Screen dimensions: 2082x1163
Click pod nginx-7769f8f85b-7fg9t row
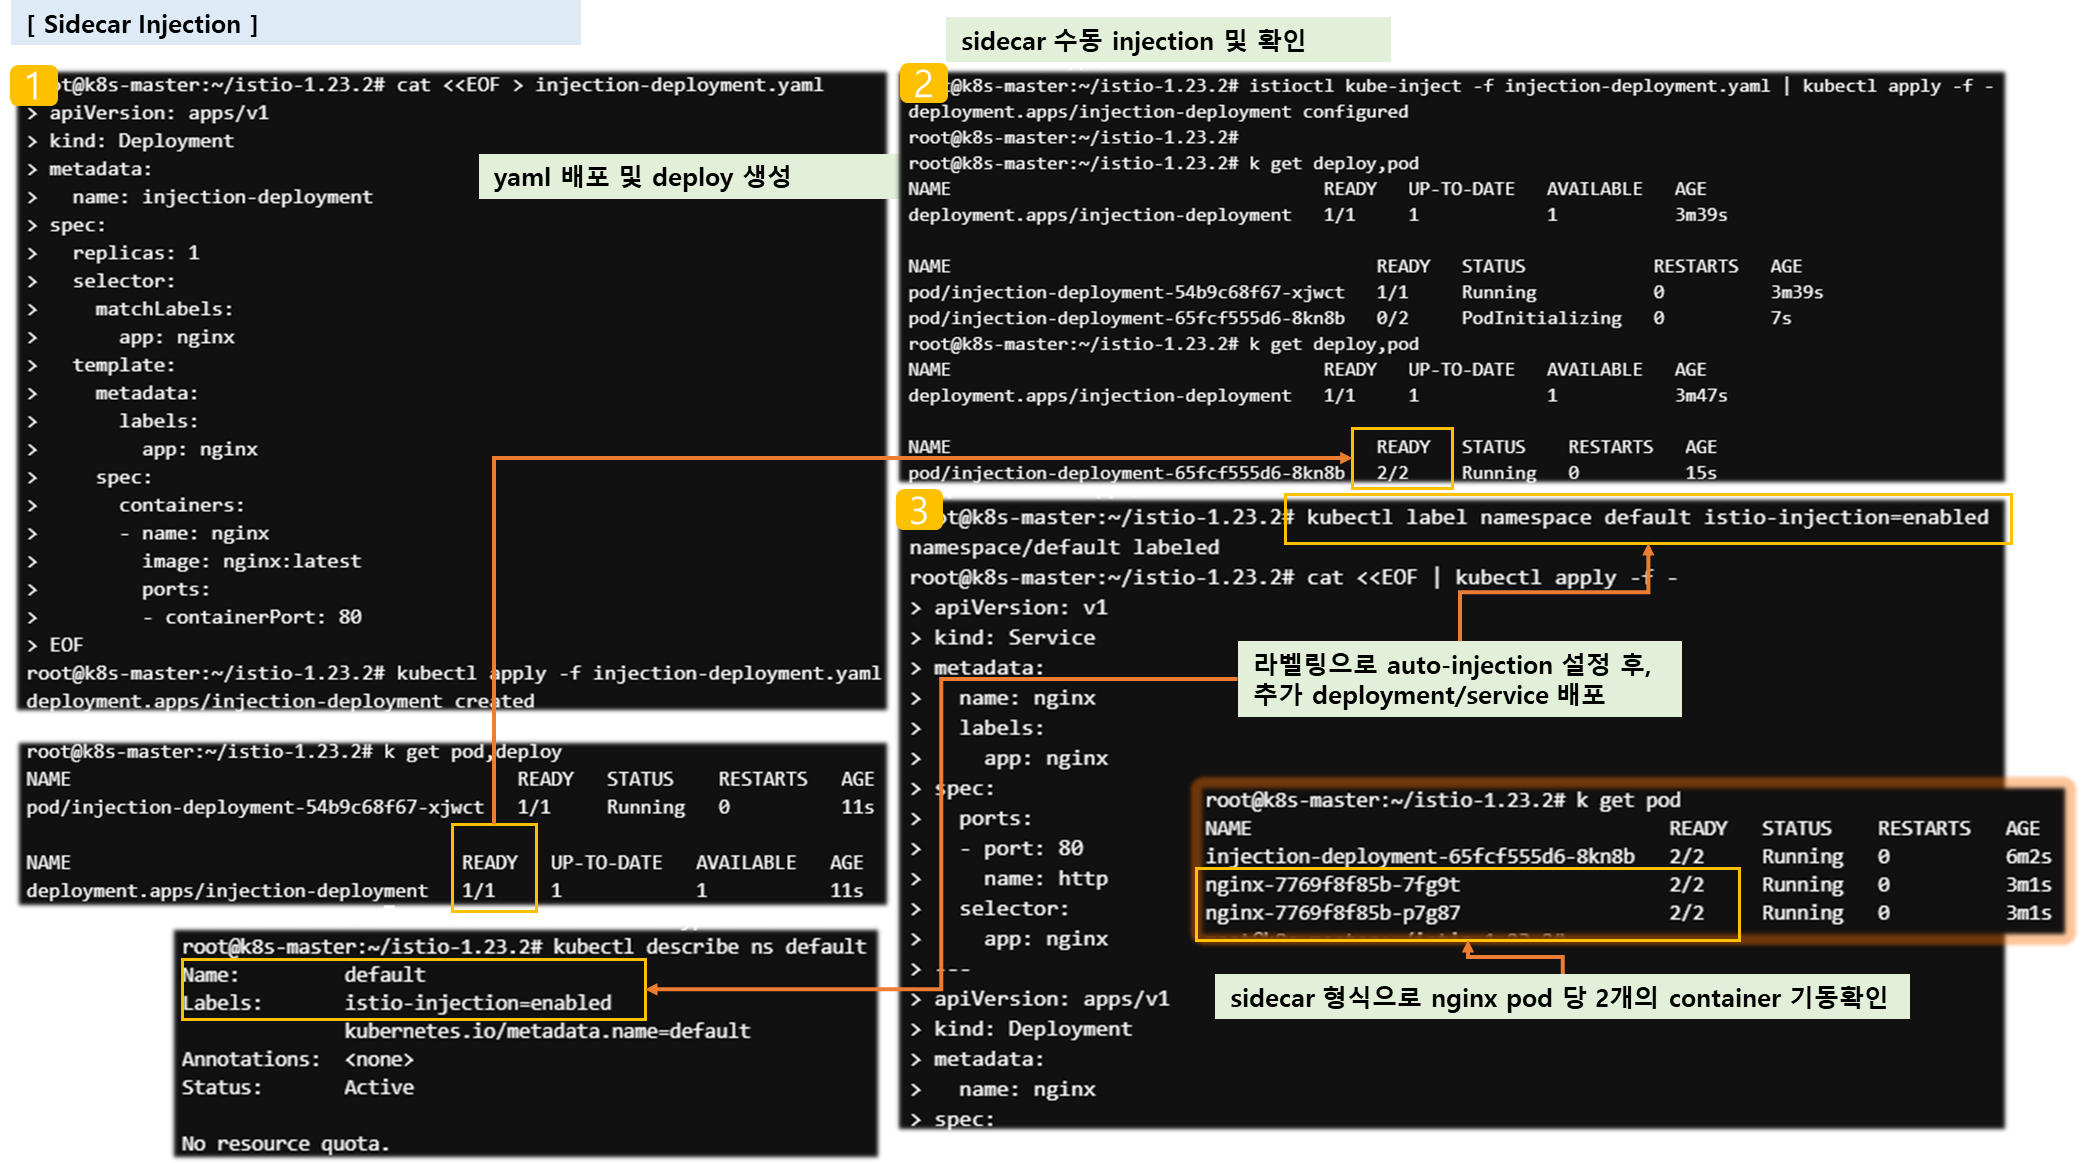coord(1332,885)
